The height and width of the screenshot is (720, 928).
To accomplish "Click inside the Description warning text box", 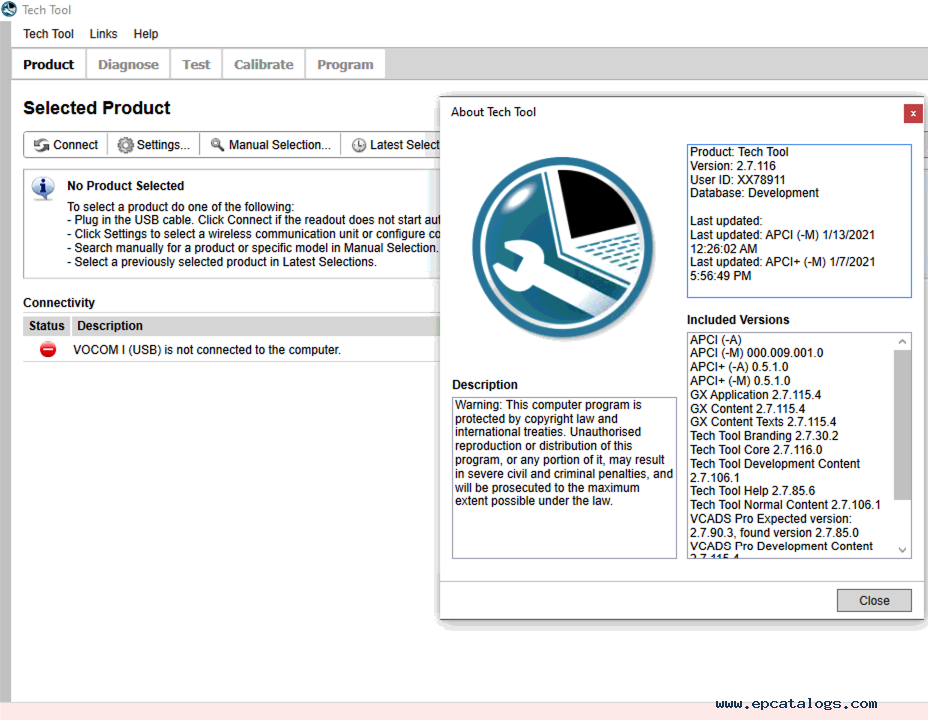I will point(564,476).
